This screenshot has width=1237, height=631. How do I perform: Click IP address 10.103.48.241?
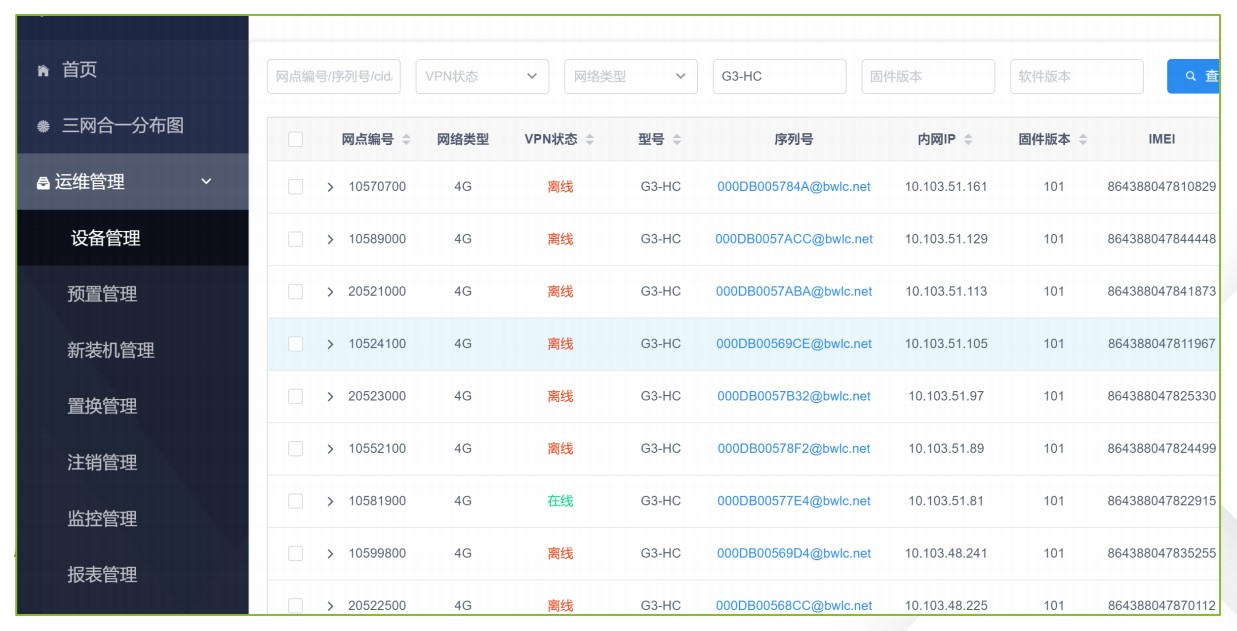(x=946, y=553)
